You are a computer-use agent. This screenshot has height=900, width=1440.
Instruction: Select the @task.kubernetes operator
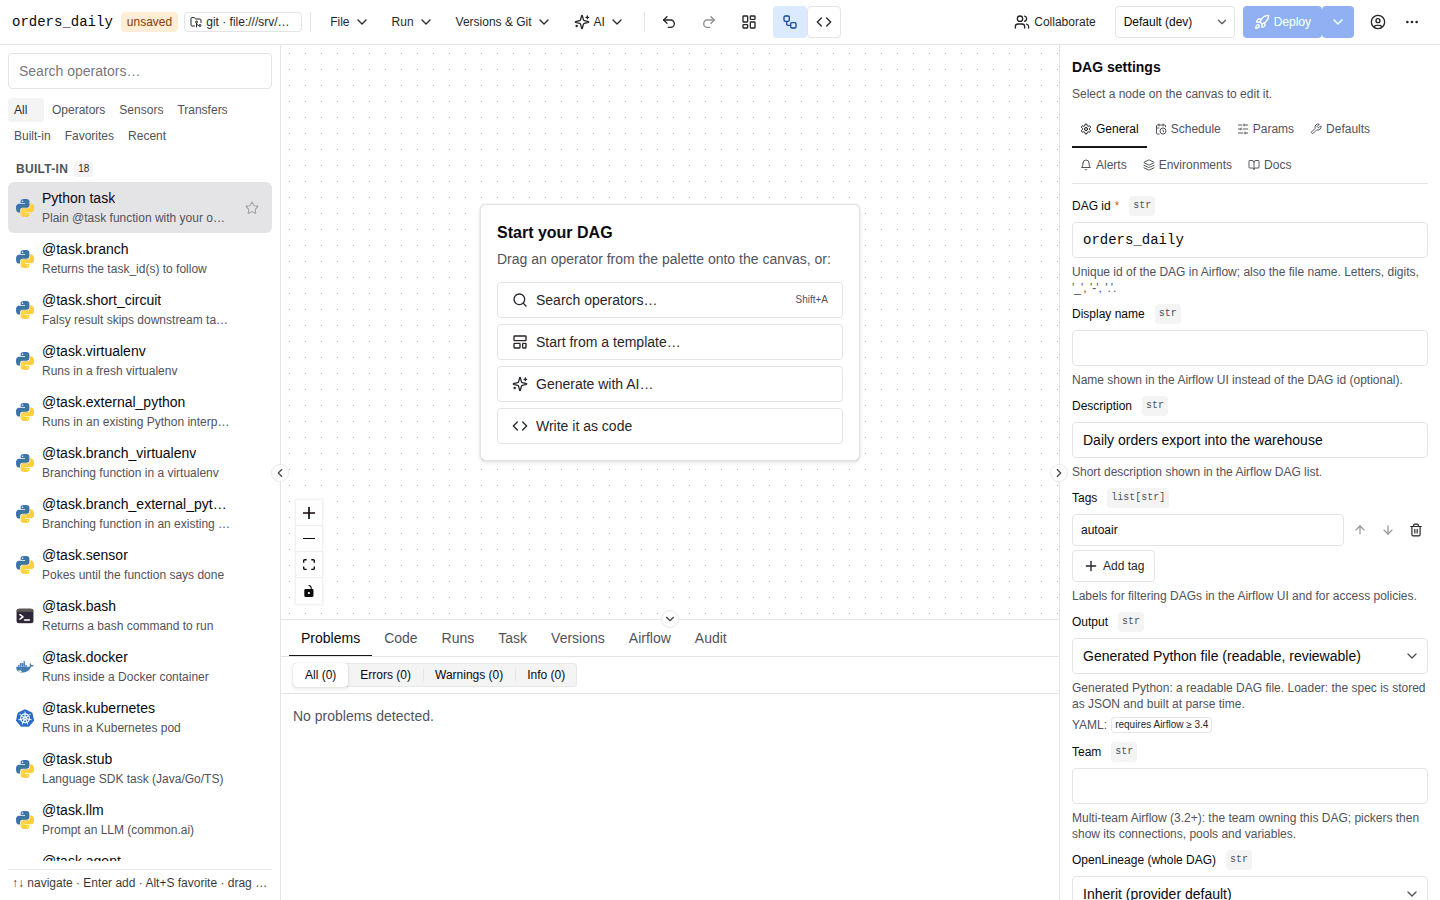click(140, 718)
